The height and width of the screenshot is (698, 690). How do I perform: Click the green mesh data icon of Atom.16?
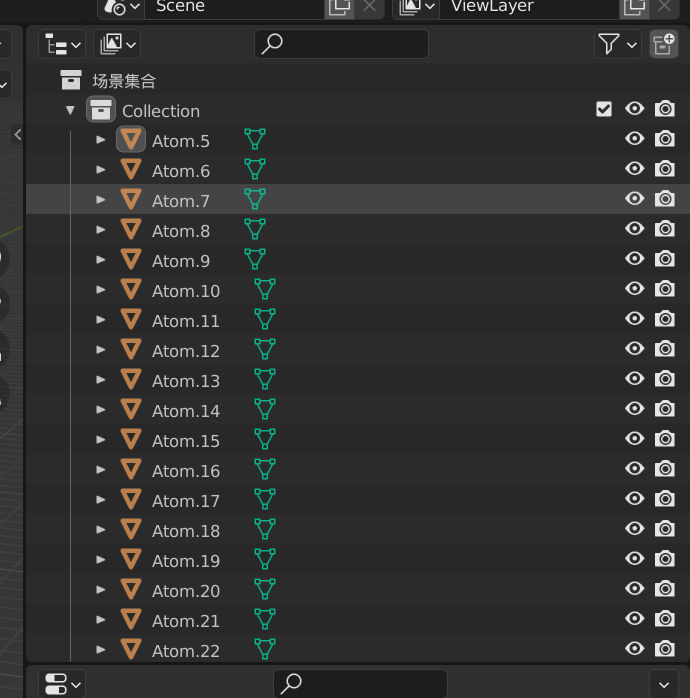pos(265,469)
